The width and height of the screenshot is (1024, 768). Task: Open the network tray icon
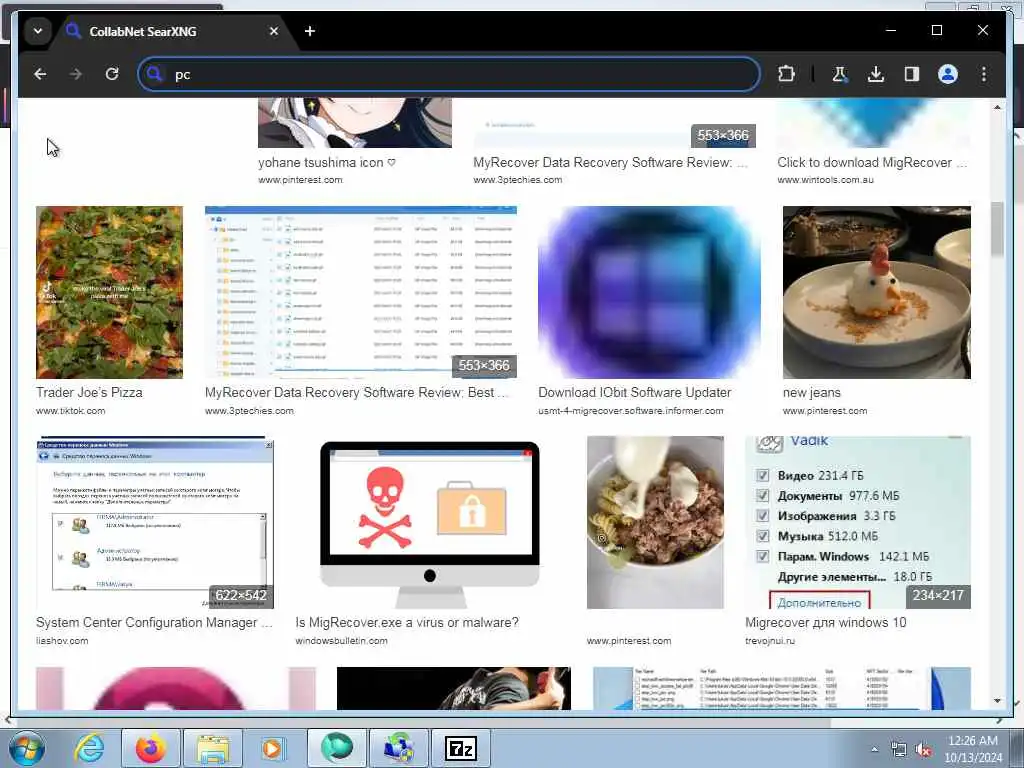(x=899, y=750)
